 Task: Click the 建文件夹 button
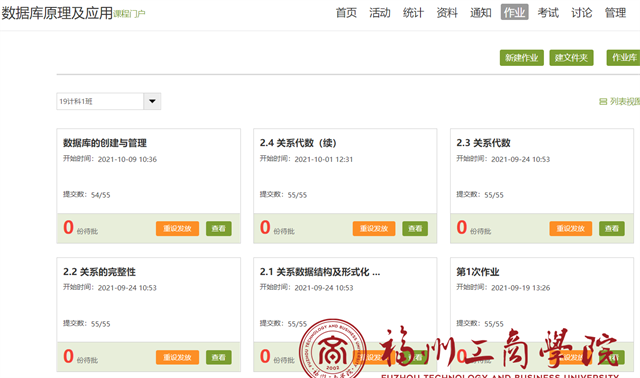click(x=571, y=58)
